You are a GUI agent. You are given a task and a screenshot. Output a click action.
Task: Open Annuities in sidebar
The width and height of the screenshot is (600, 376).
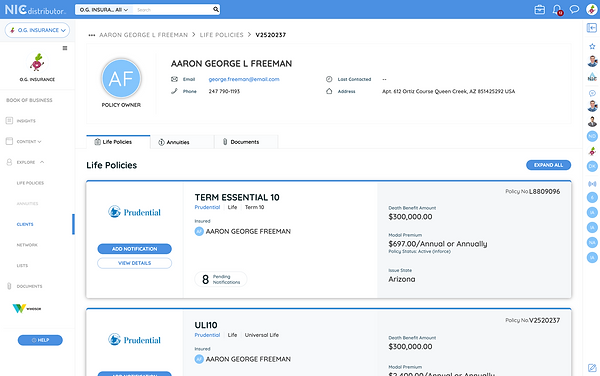27,203
